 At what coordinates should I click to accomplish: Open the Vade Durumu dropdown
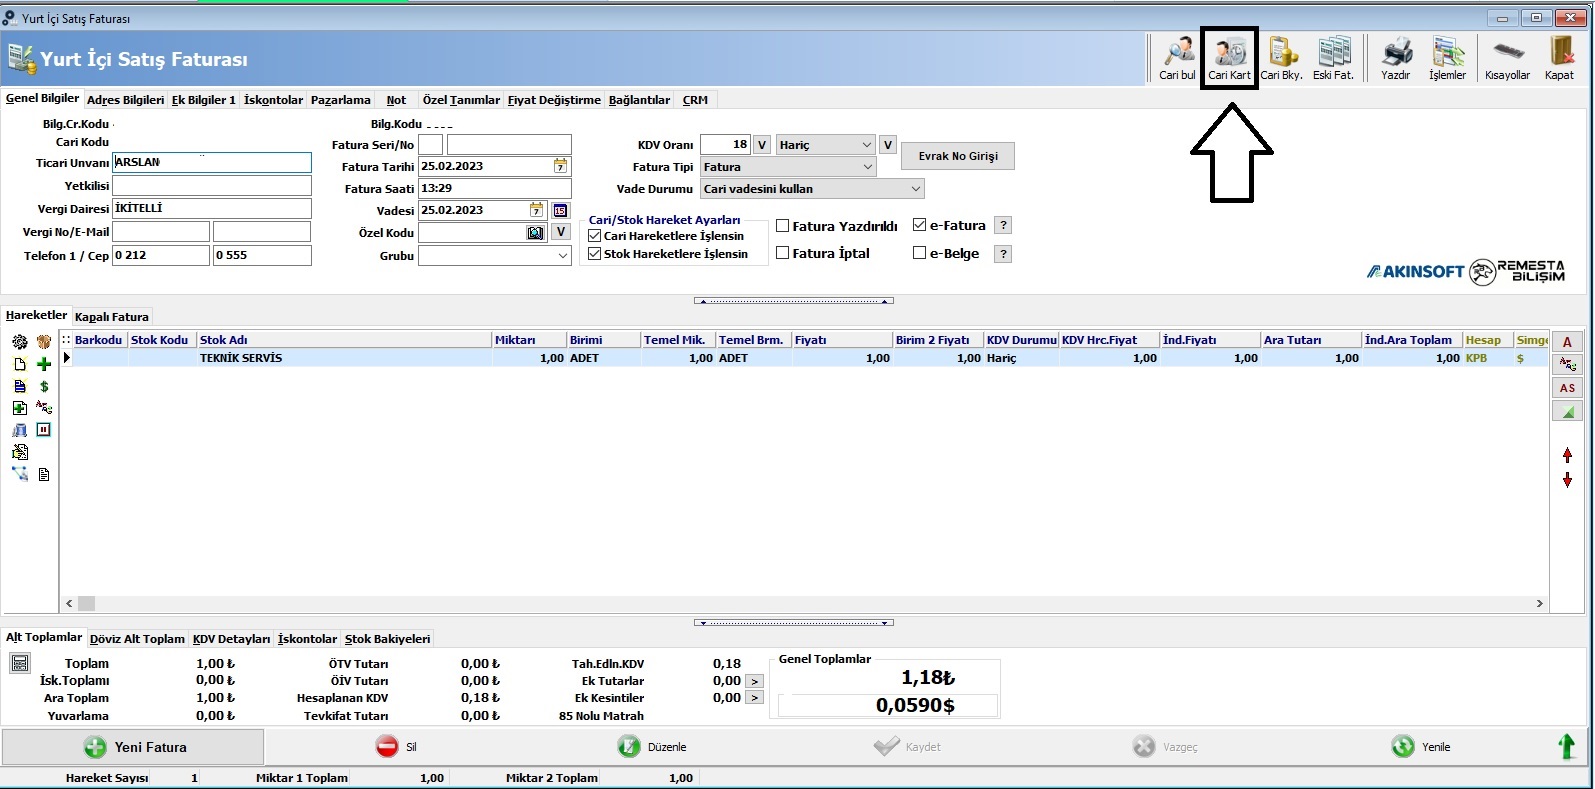[812, 189]
